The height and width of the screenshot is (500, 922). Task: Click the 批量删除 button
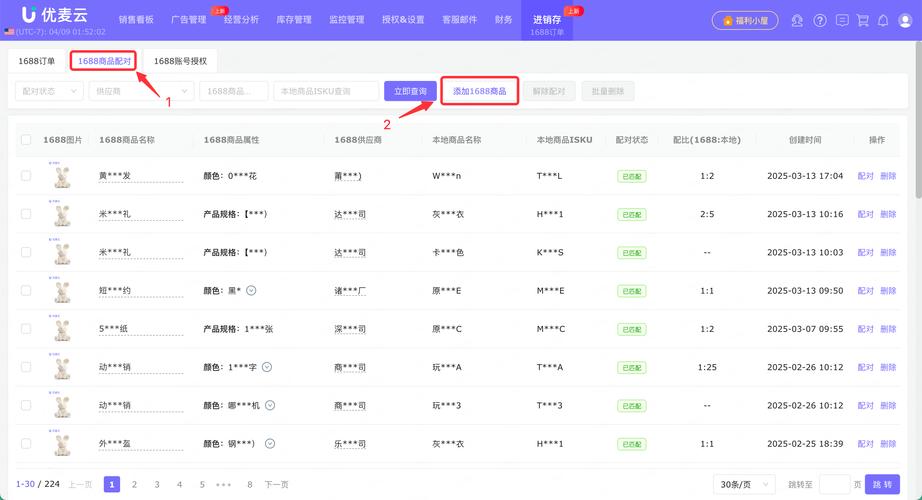(608, 91)
